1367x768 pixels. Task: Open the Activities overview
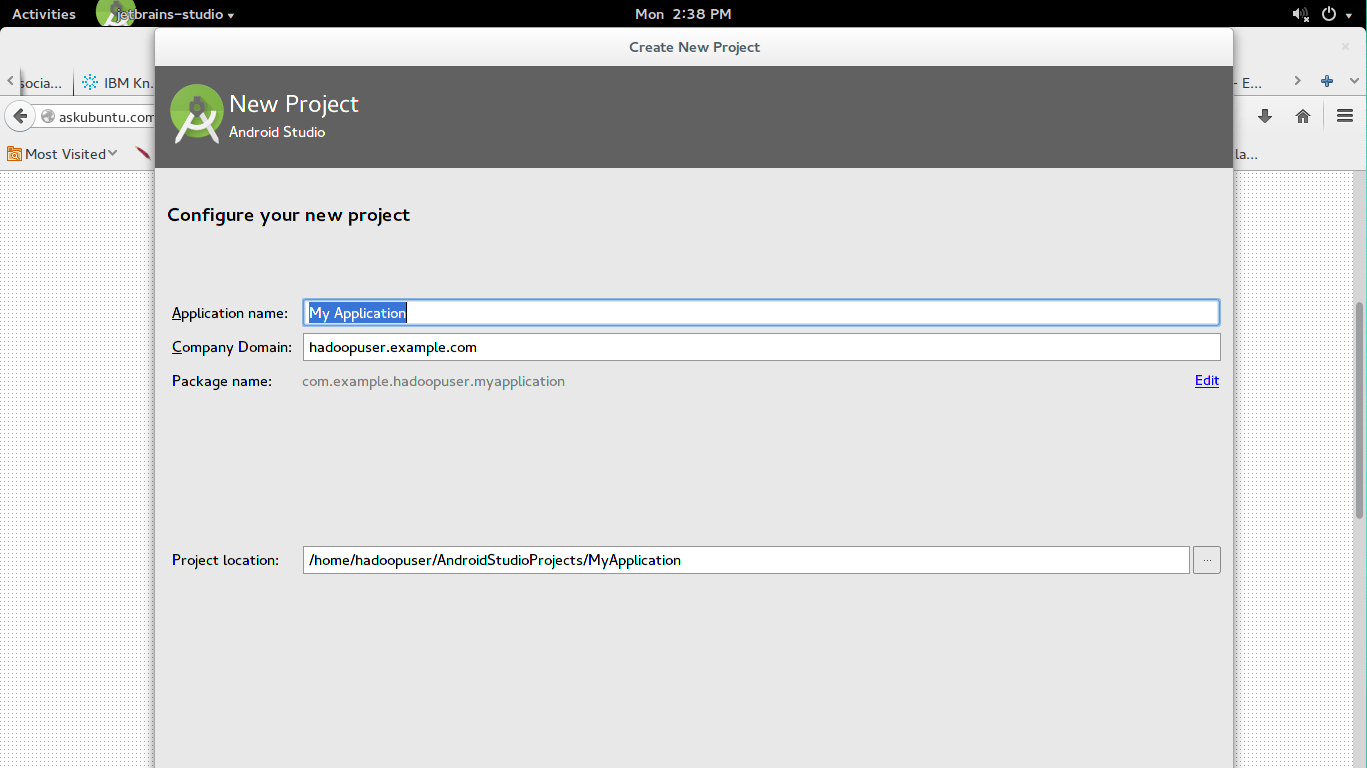click(44, 14)
